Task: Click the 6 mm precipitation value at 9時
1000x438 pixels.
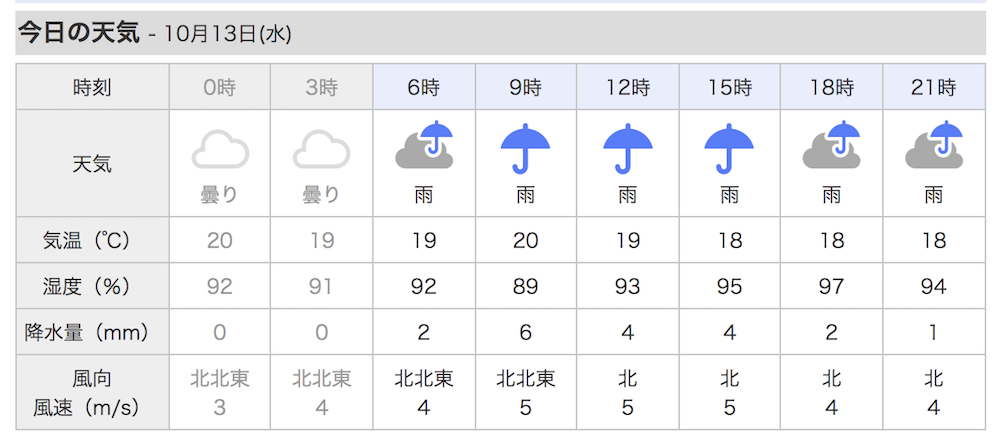Action: pyautogui.click(x=526, y=332)
